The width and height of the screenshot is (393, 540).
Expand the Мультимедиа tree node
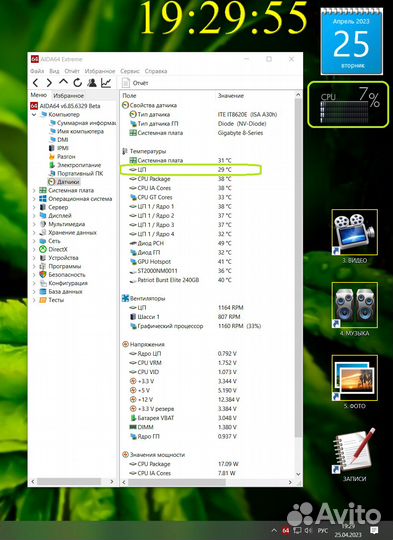(34, 224)
